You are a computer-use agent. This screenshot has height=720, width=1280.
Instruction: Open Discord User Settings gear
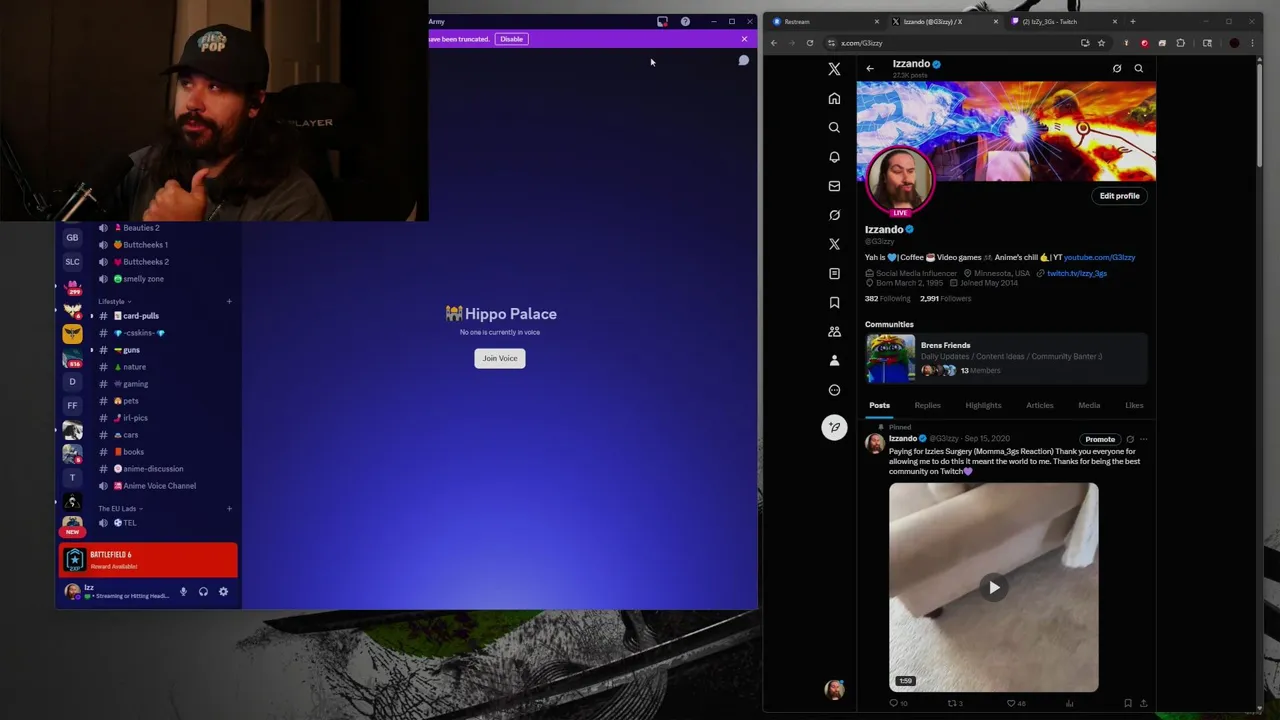tap(223, 592)
